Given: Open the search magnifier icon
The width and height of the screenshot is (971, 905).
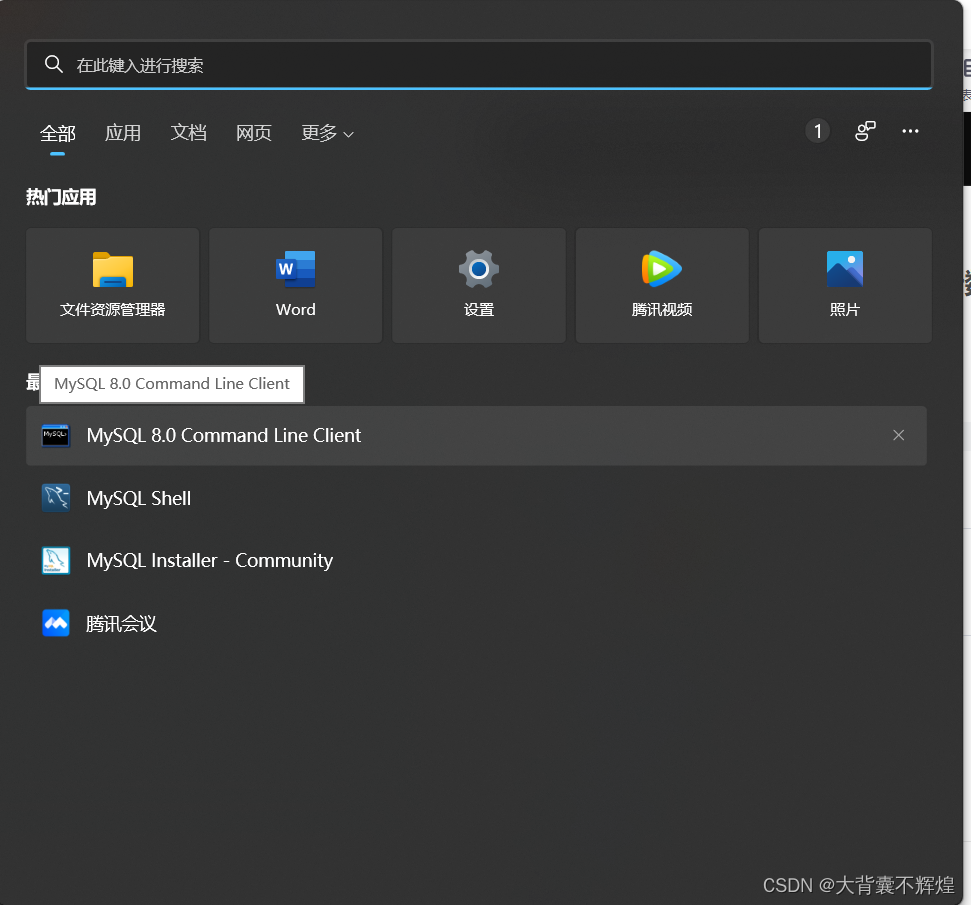Looking at the screenshot, I should tap(54, 64).
